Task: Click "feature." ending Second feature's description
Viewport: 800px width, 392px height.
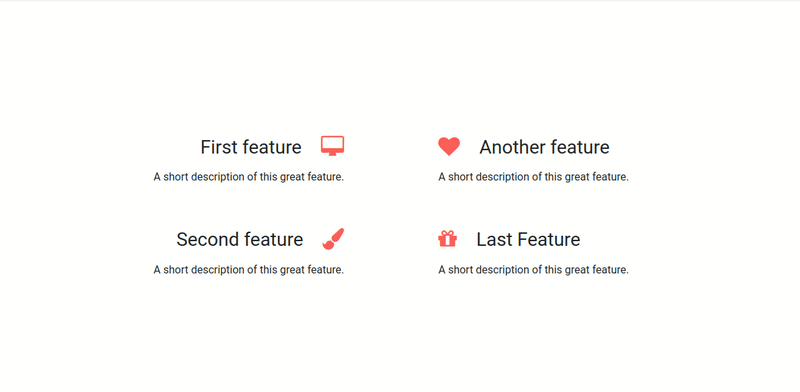Action: [326, 270]
